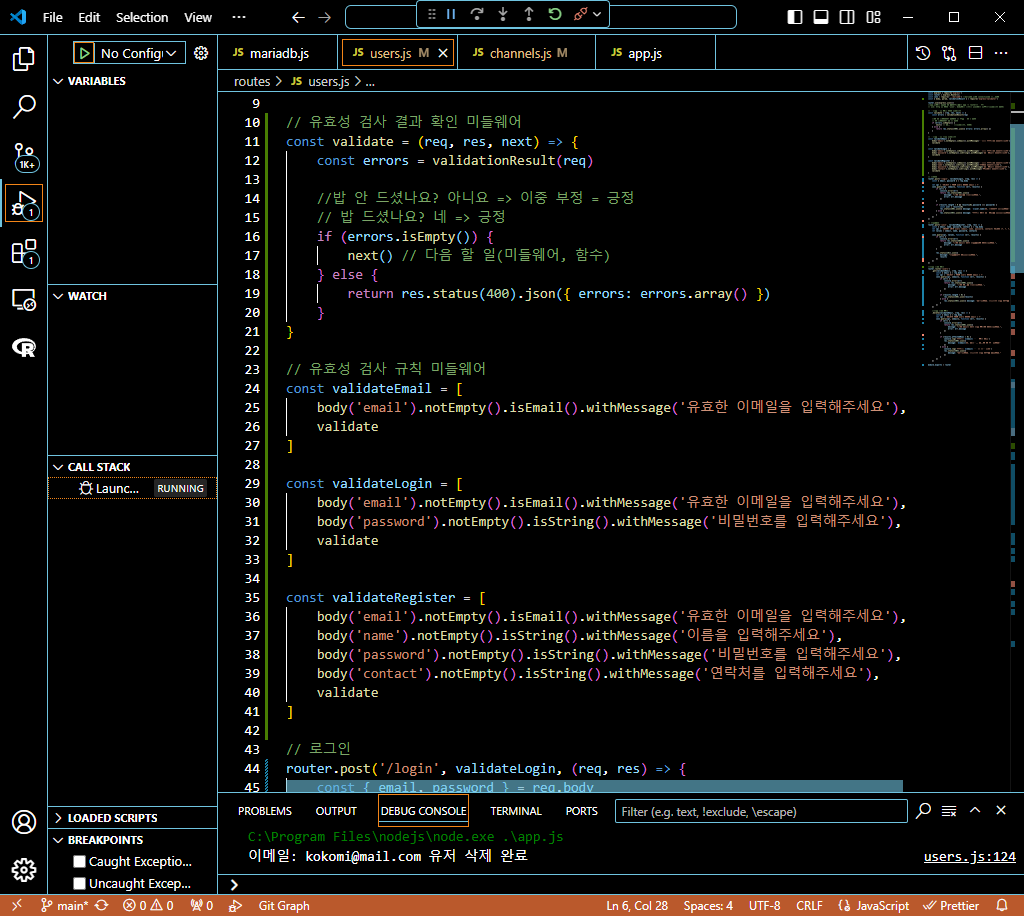The image size is (1024, 916).
Task: Open the Manage gear at sidebar bottom
Action: click(24, 869)
